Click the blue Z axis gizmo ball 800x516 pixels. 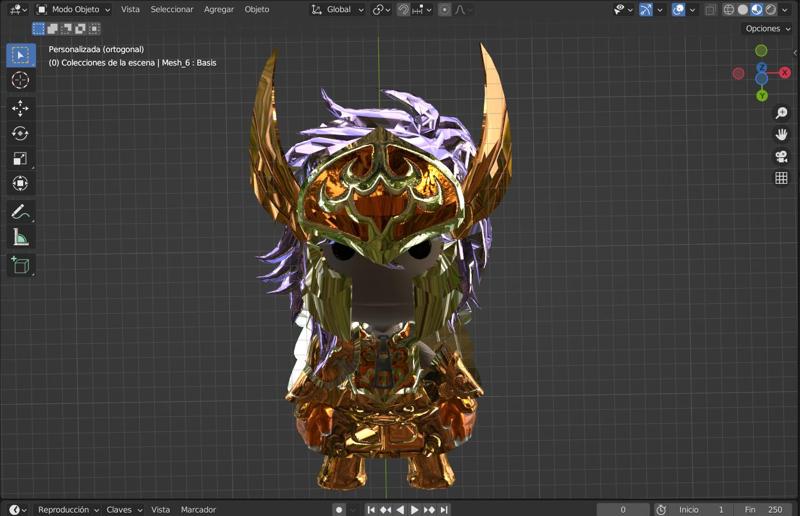762,67
